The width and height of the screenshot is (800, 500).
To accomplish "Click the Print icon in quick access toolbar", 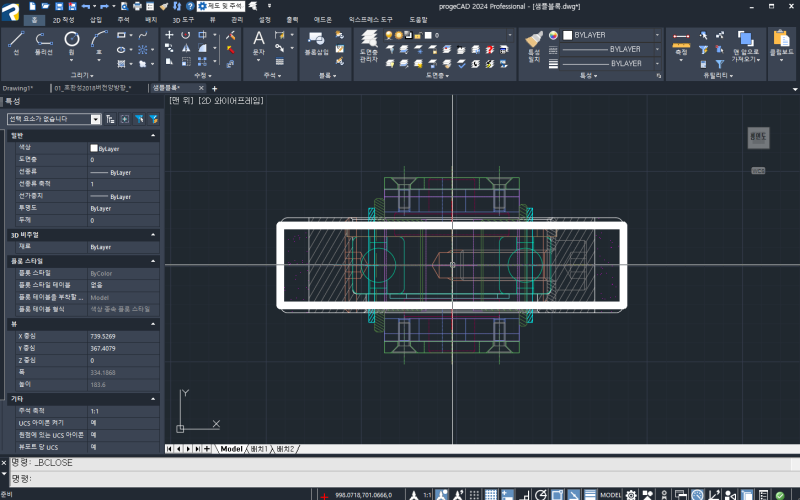I will click(137, 6).
